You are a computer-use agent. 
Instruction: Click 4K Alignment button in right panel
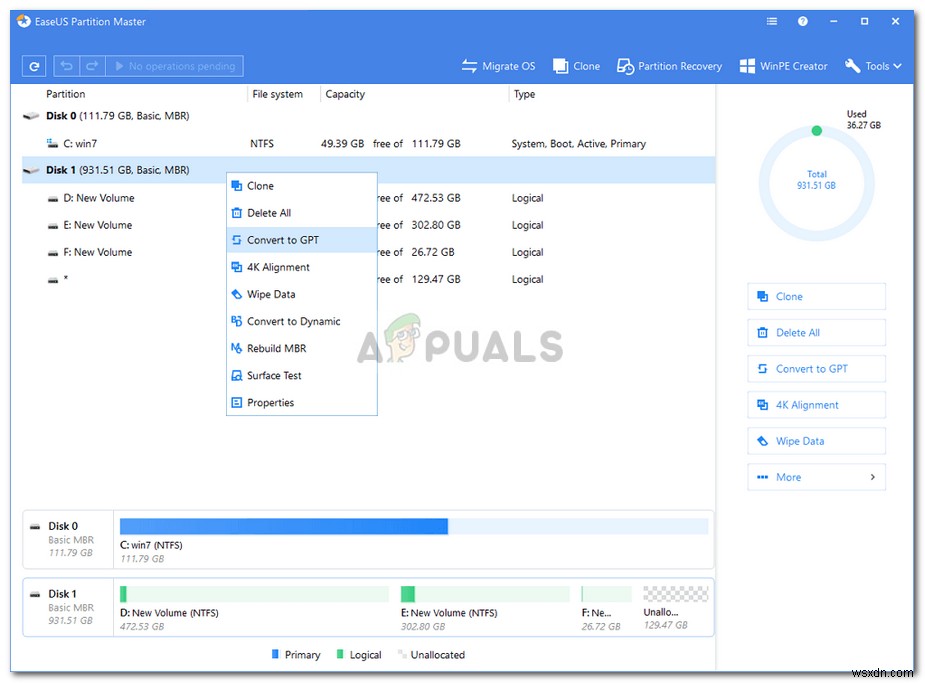point(816,405)
